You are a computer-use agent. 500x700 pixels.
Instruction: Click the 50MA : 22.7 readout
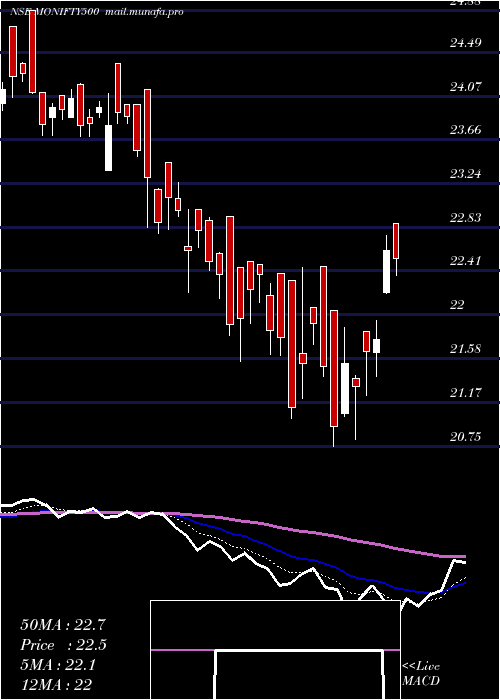tap(63, 625)
